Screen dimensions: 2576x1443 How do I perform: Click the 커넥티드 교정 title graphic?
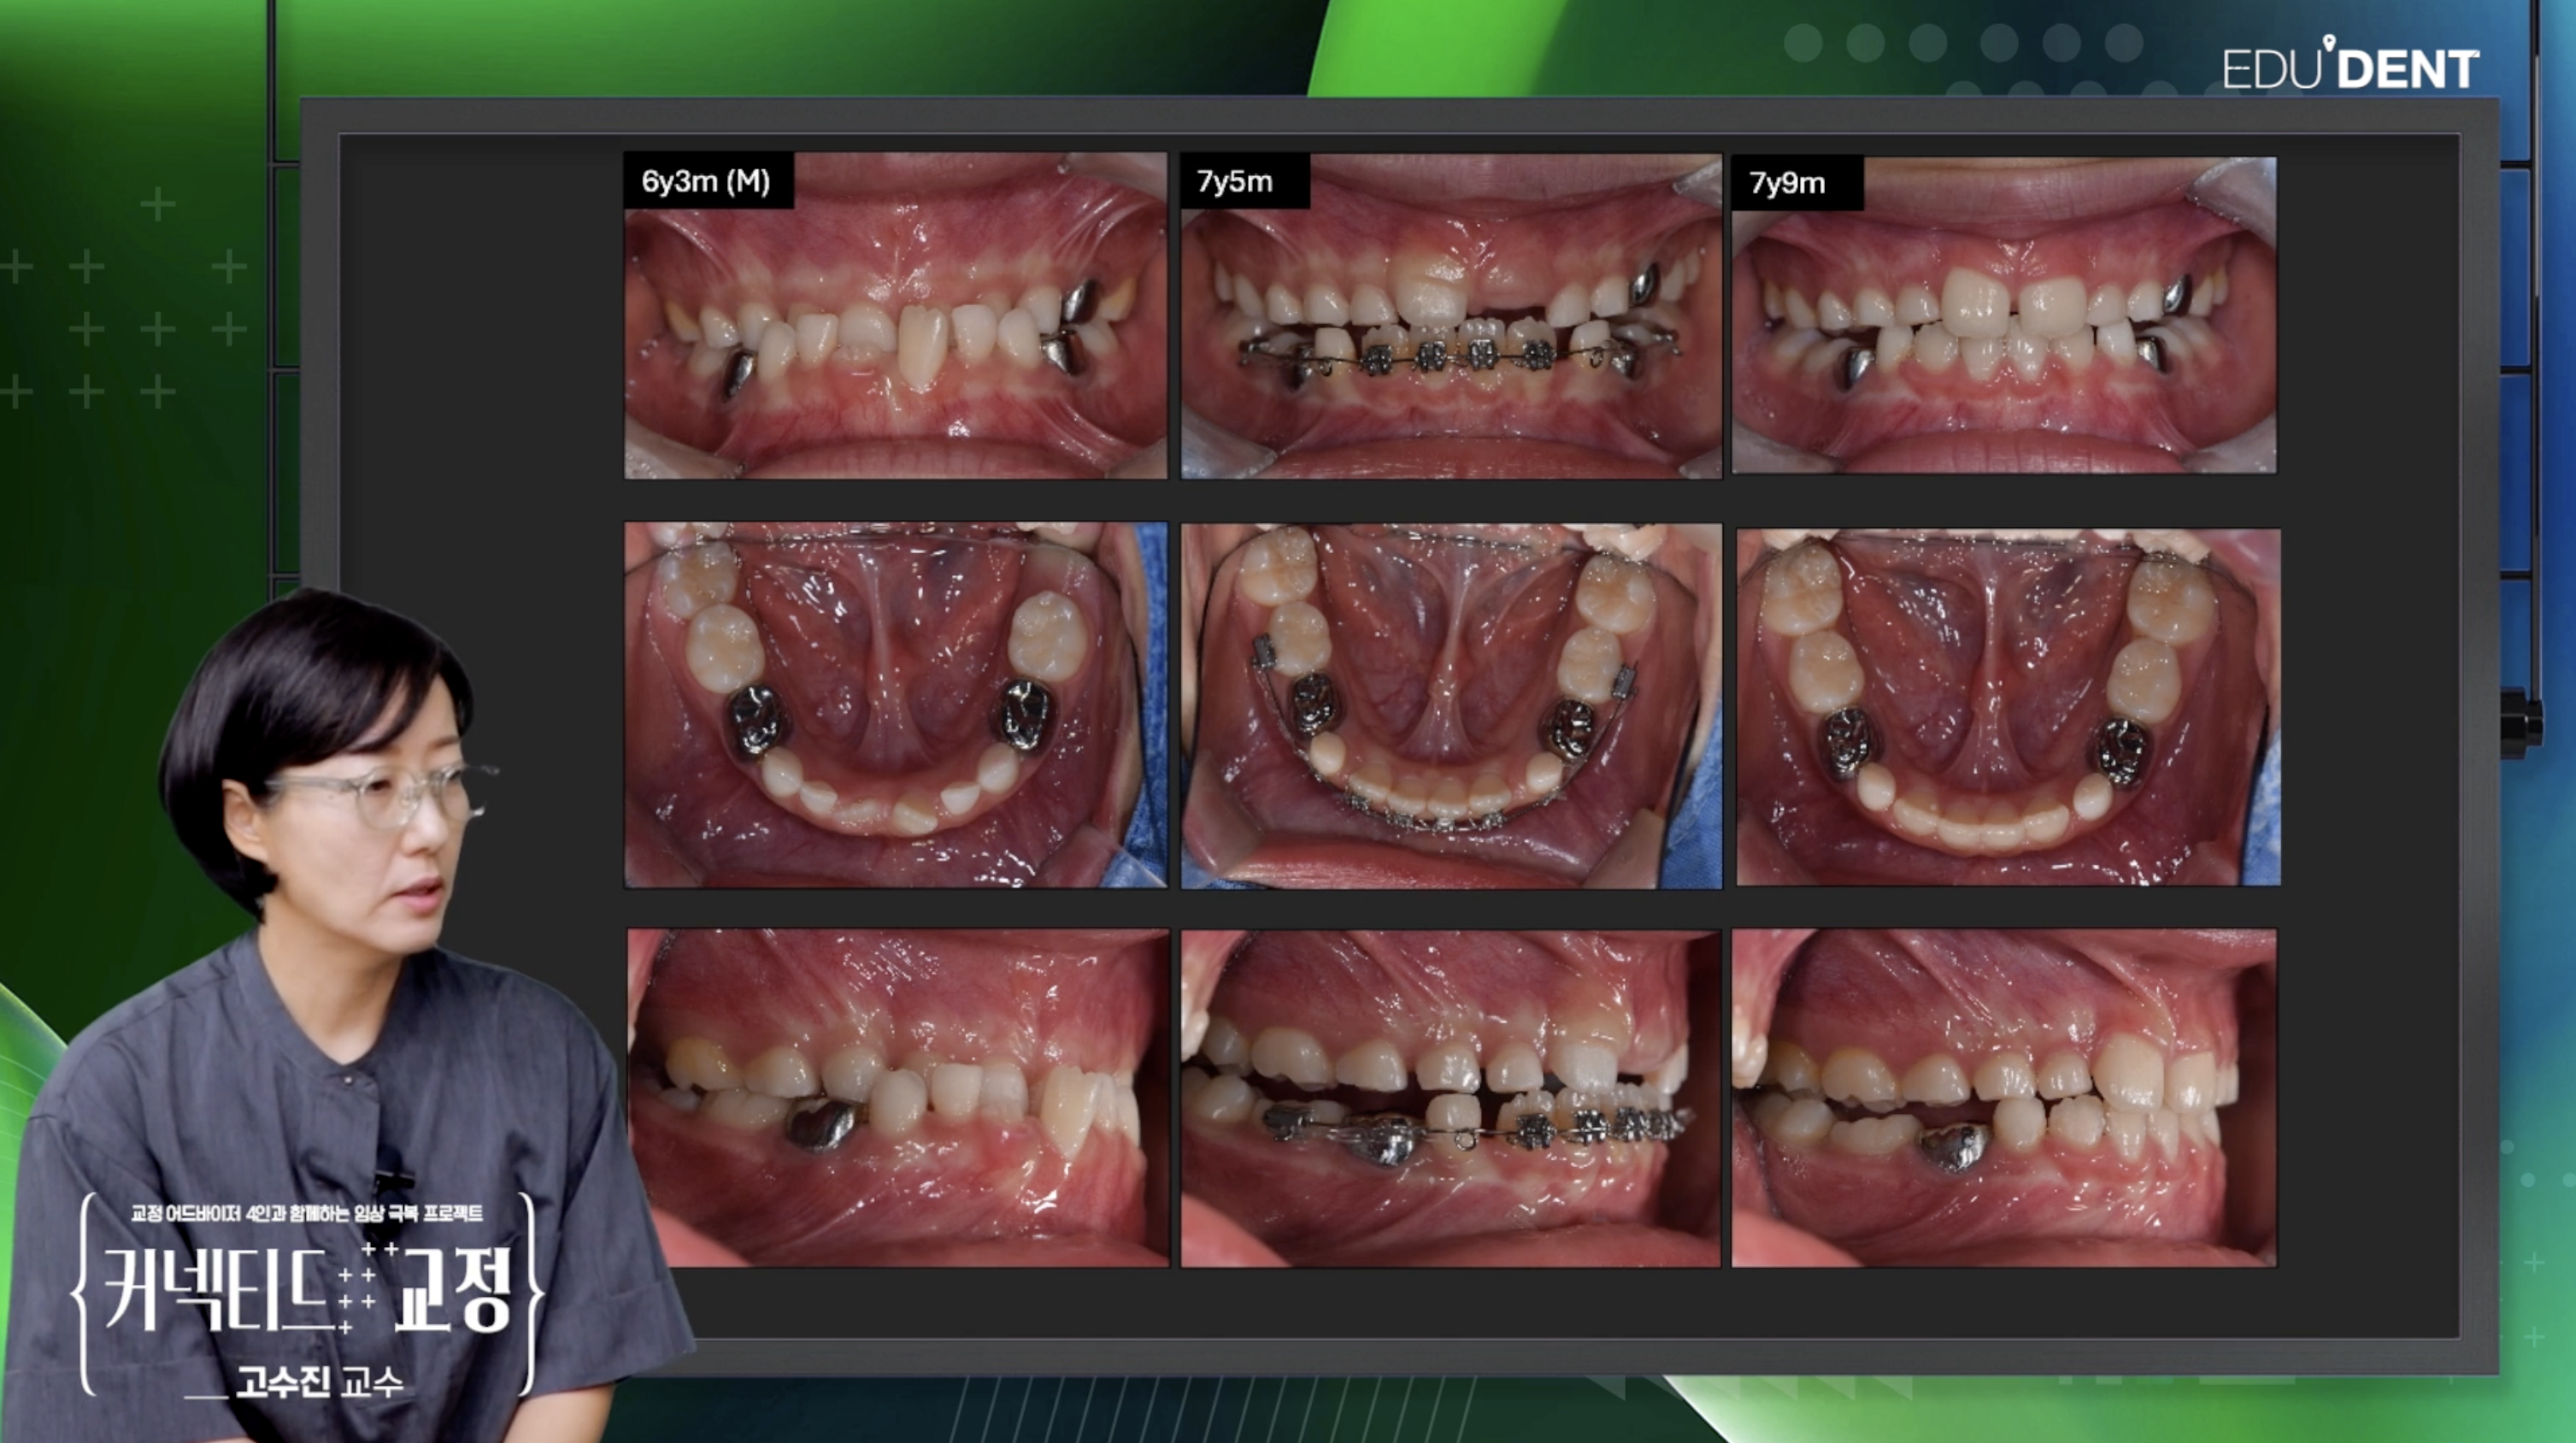pyautogui.click(x=308, y=1290)
